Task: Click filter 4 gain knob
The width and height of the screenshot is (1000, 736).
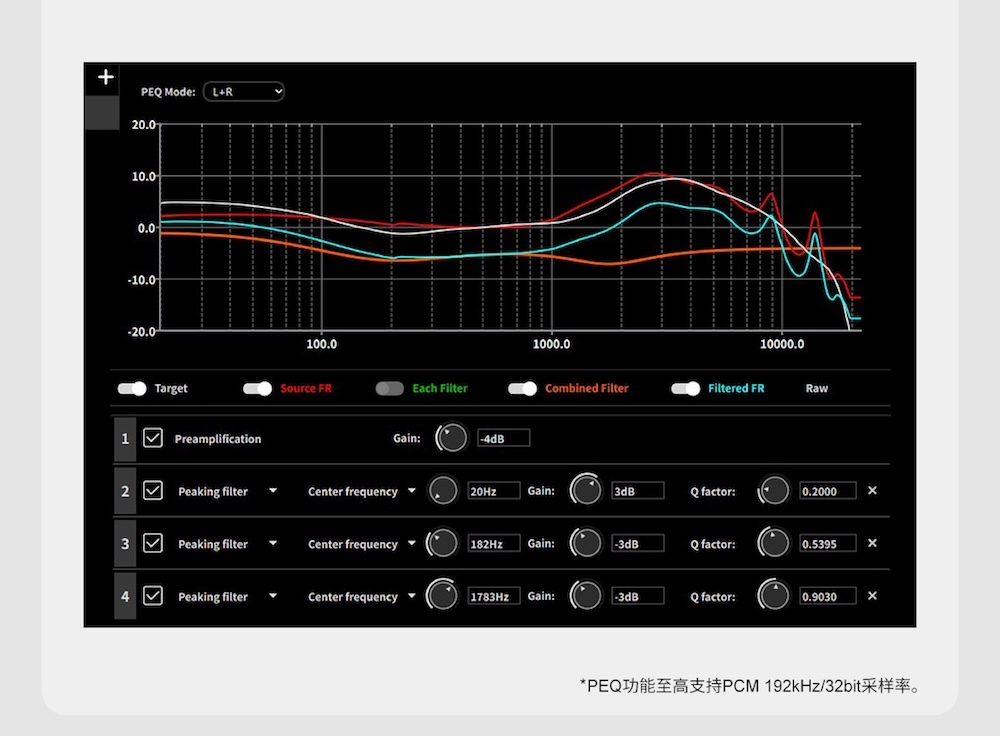Action: tap(585, 596)
